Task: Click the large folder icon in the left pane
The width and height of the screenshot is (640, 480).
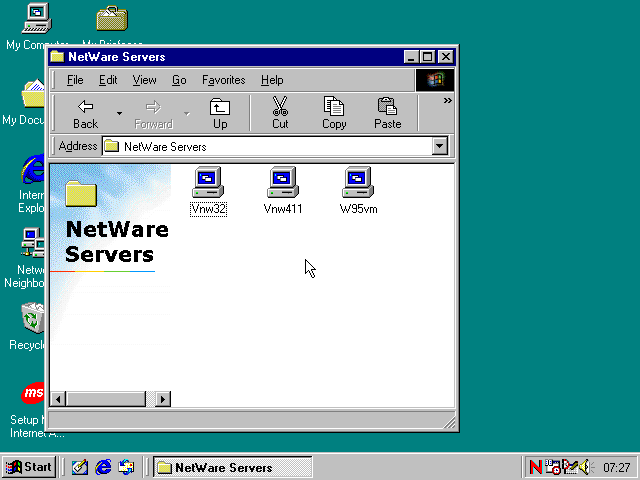Action: tap(81, 194)
